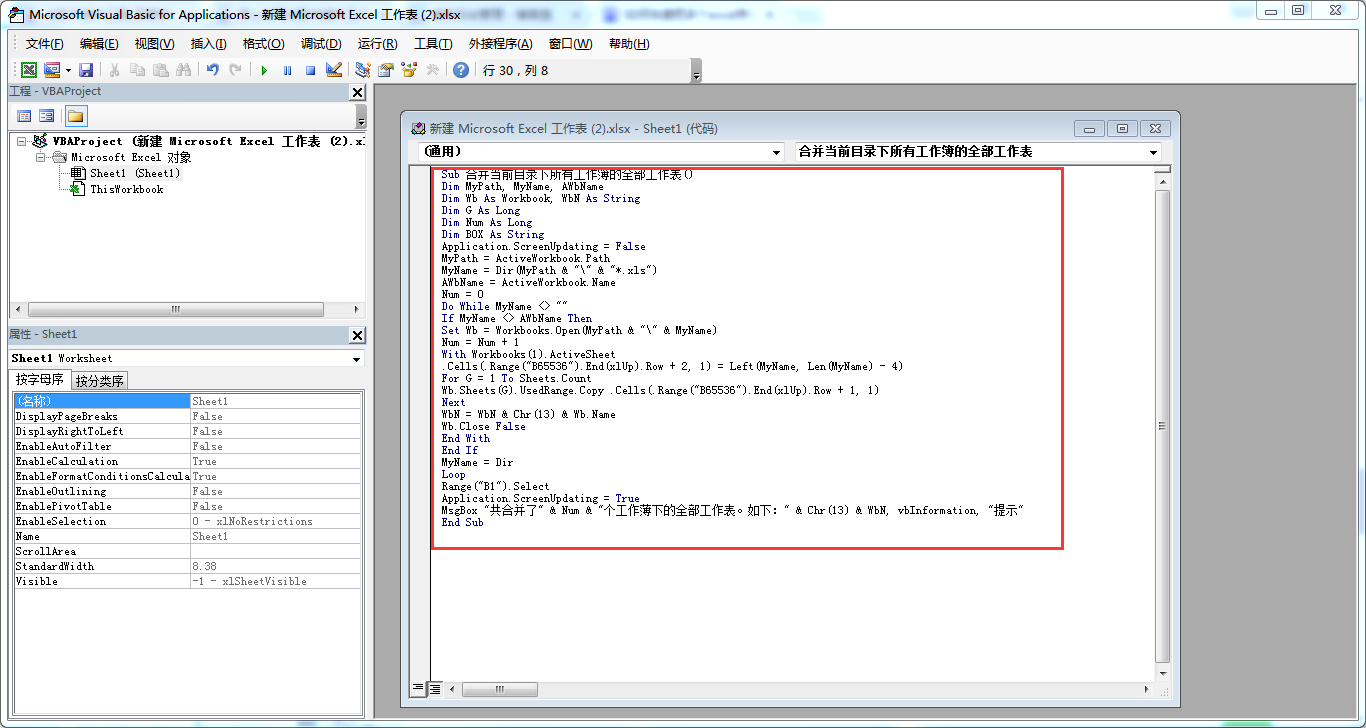Click the Procedure View button at code window bottom
1366x728 pixels.
click(418, 689)
